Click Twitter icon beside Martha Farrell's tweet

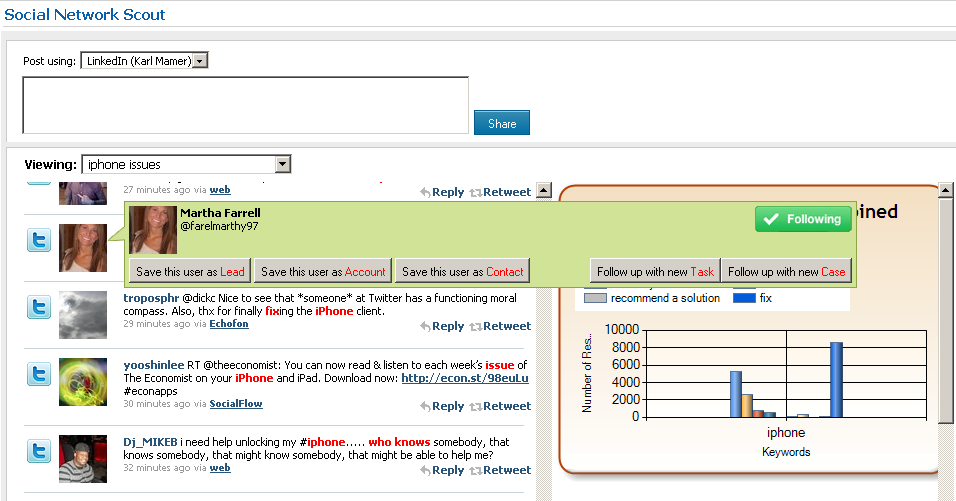tap(39, 240)
